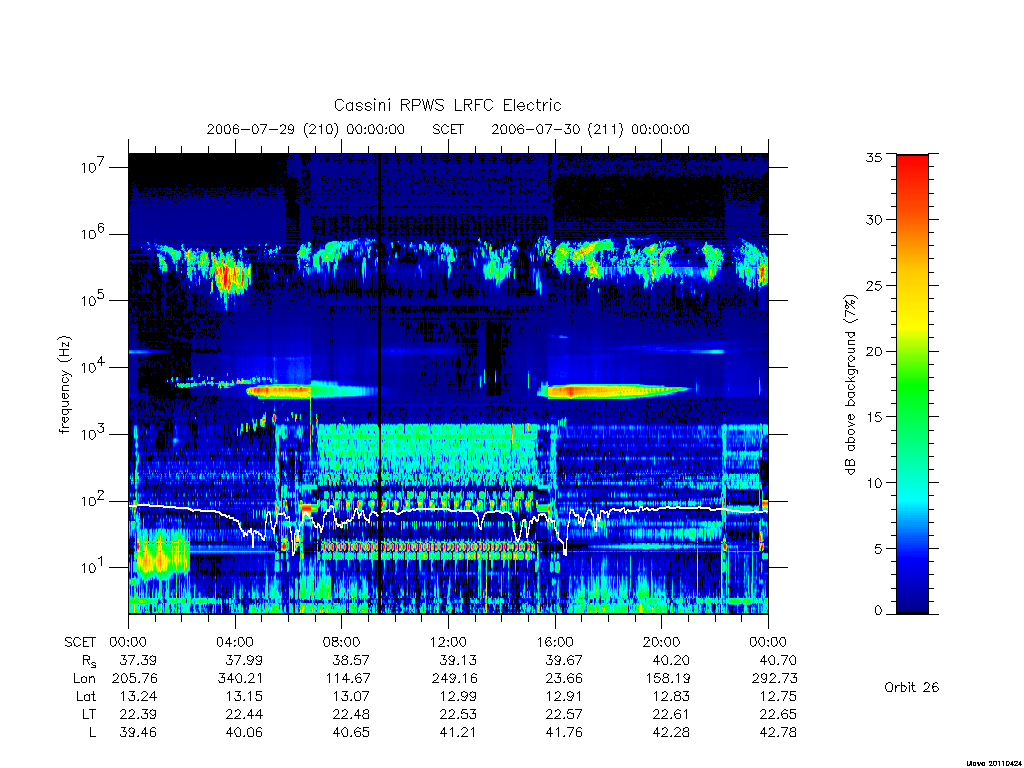Click colorbar tick label '30'
The image size is (1024, 768).
tap(874, 219)
